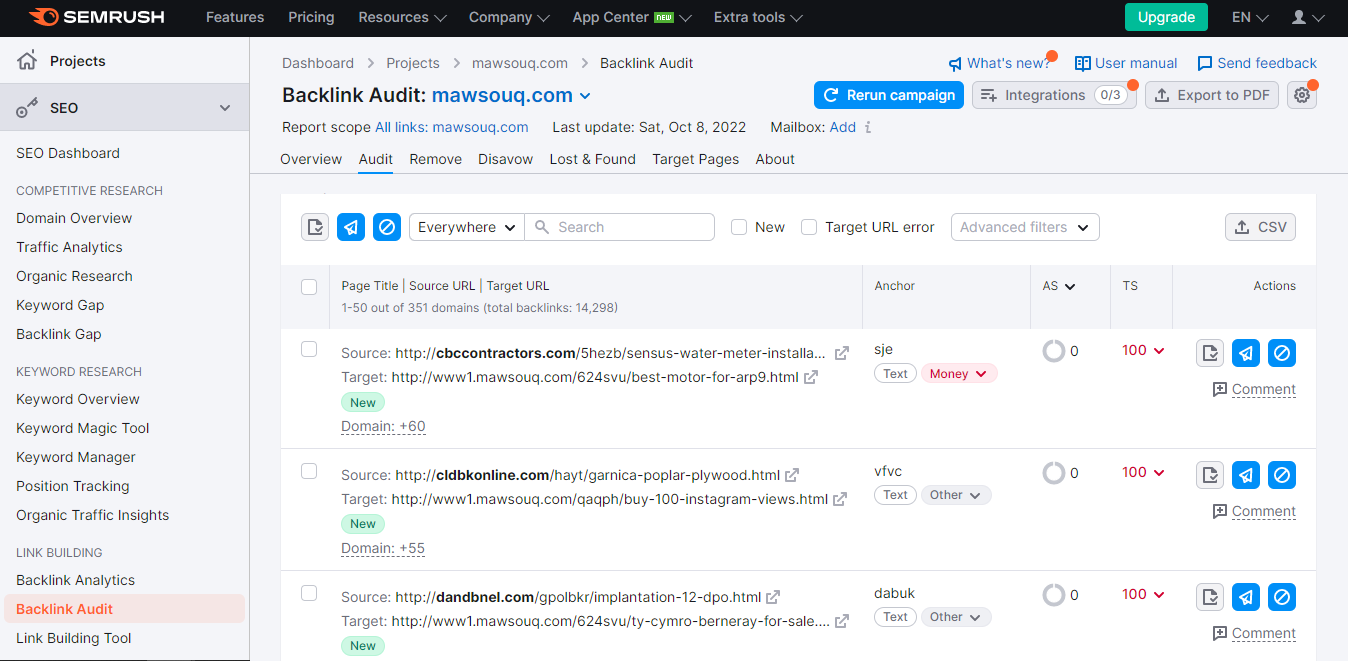Select the dandbnel.com row checkbox
1348x661 pixels.
pyautogui.click(x=309, y=593)
